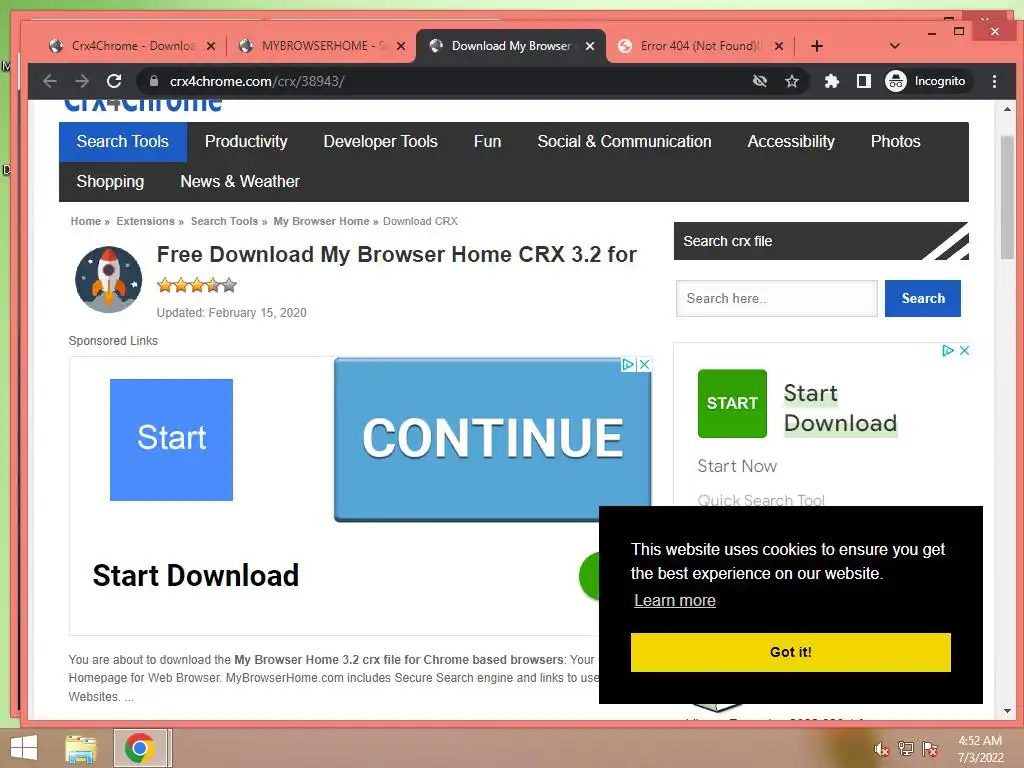This screenshot has height=768, width=1024.
Task: Reload the current page
Action: 114,81
